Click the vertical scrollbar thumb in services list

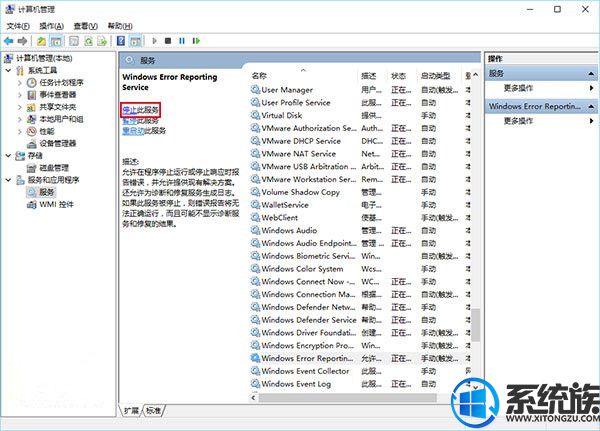click(x=475, y=325)
